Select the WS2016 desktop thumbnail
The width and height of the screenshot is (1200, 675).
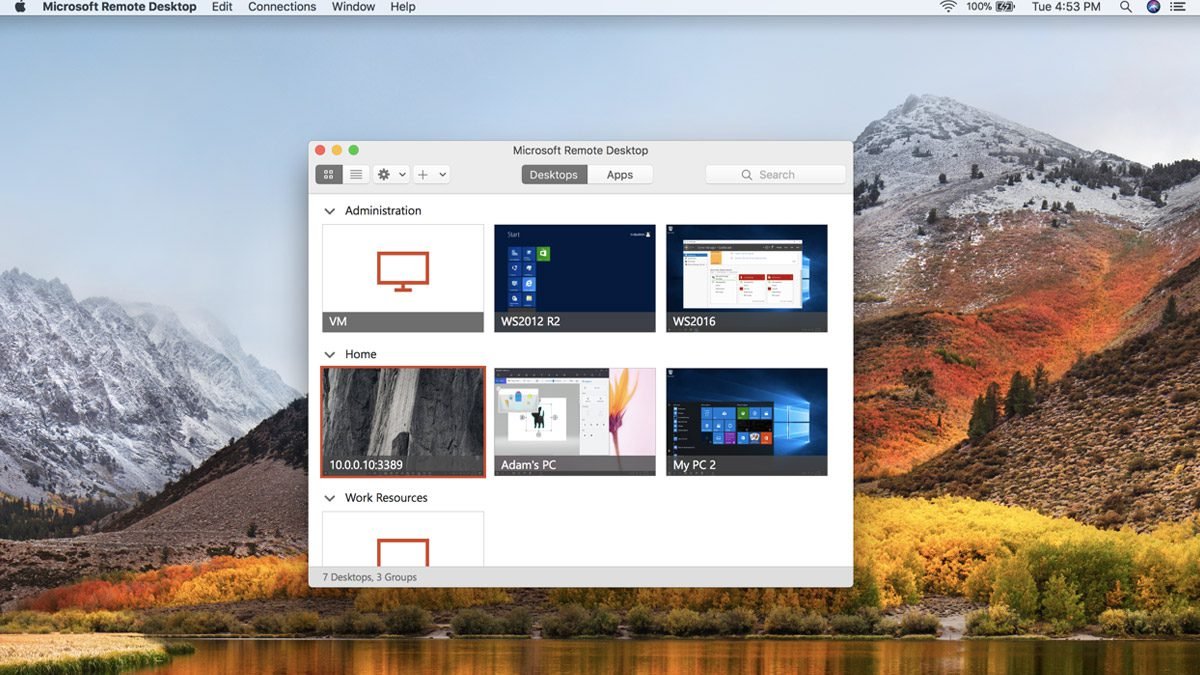tap(747, 278)
